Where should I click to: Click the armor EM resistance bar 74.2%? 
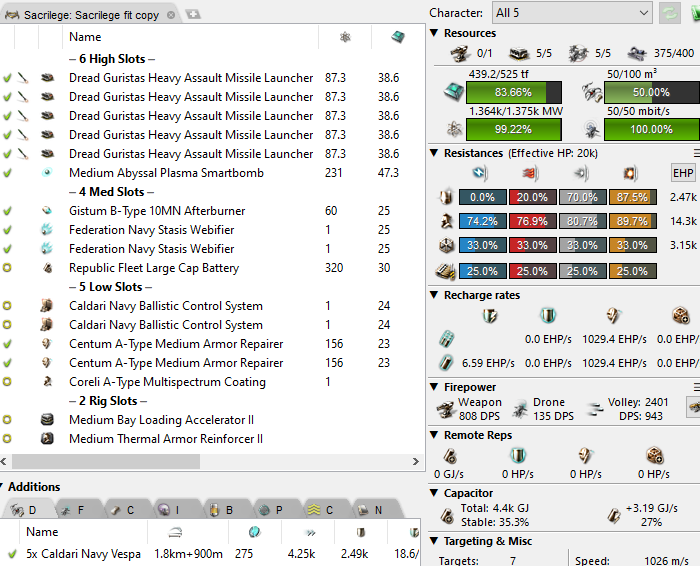click(x=483, y=221)
